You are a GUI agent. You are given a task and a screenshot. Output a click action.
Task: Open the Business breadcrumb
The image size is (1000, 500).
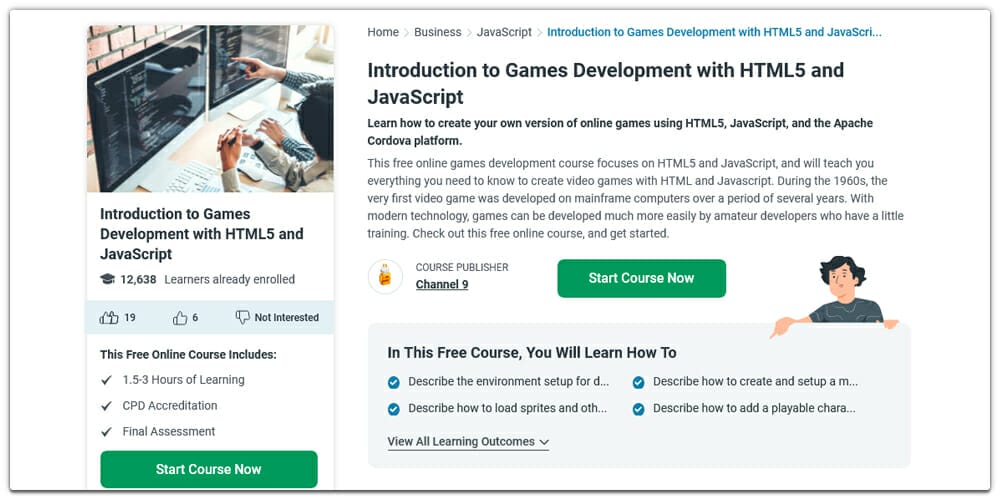tap(438, 33)
